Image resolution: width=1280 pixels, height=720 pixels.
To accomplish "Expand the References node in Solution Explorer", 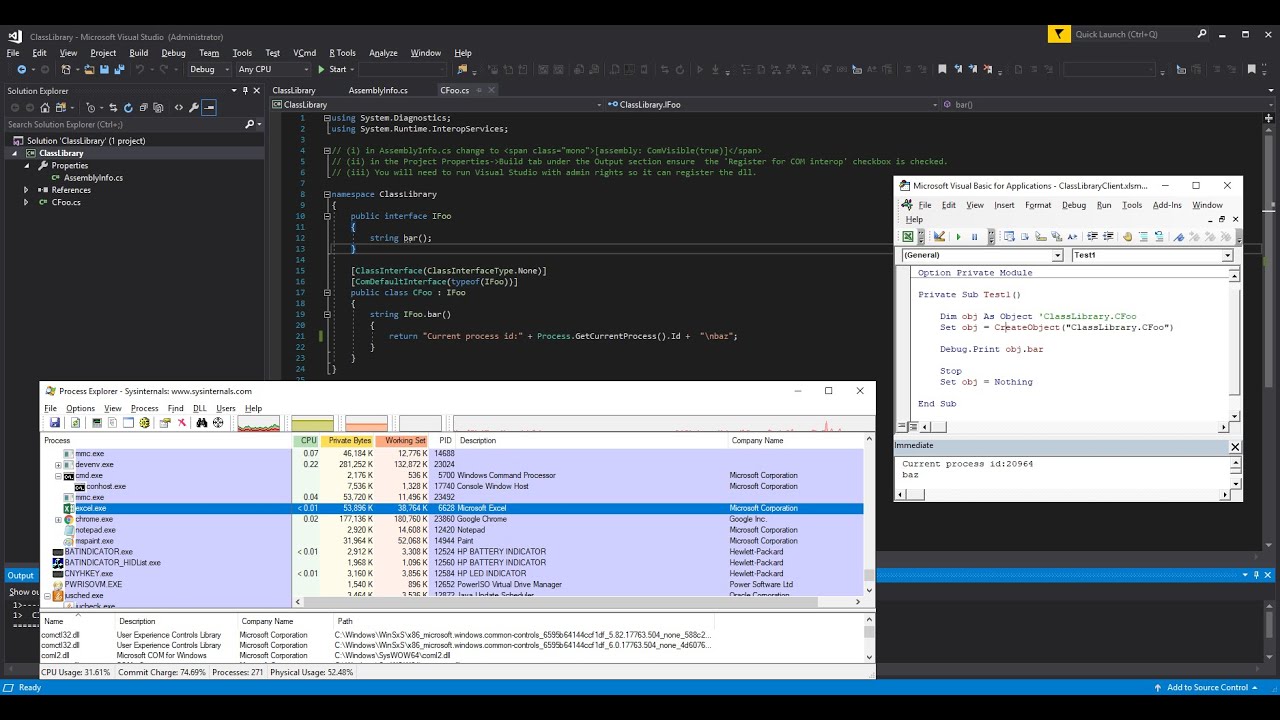I will tap(27, 190).
